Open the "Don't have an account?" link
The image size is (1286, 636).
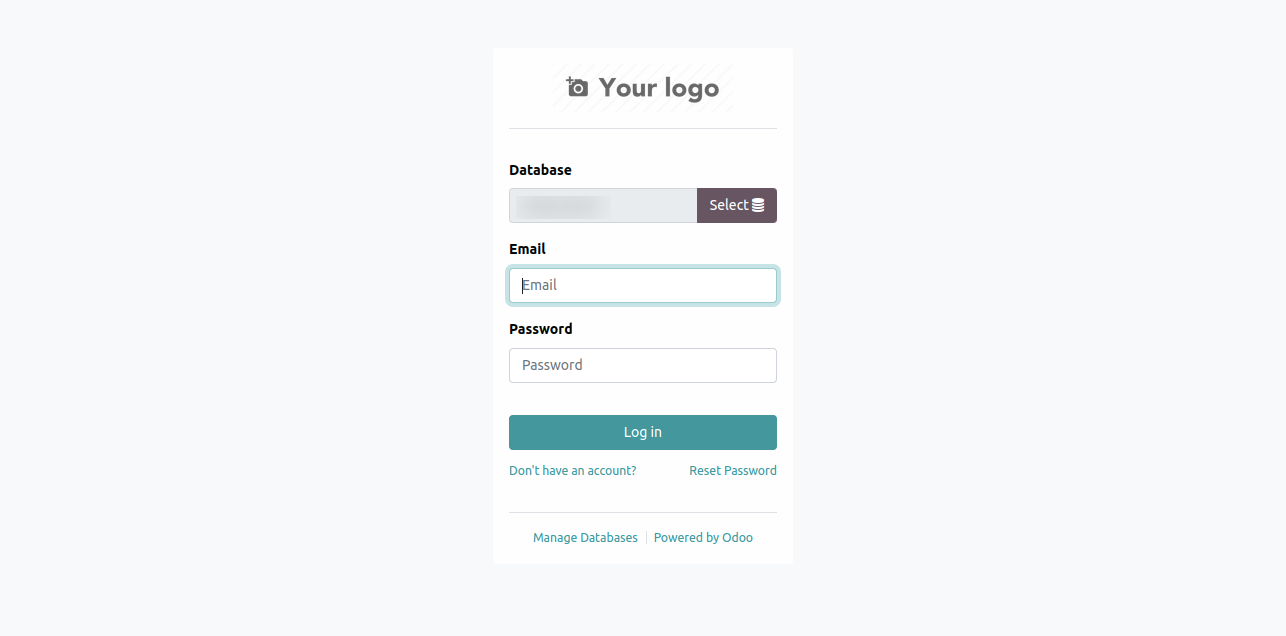(573, 471)
